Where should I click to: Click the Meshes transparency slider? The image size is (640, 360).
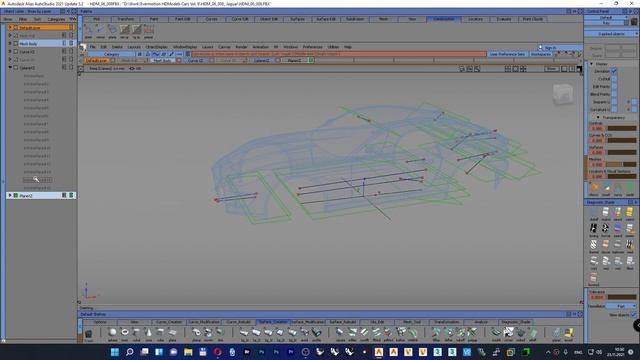tap(622, 164)
